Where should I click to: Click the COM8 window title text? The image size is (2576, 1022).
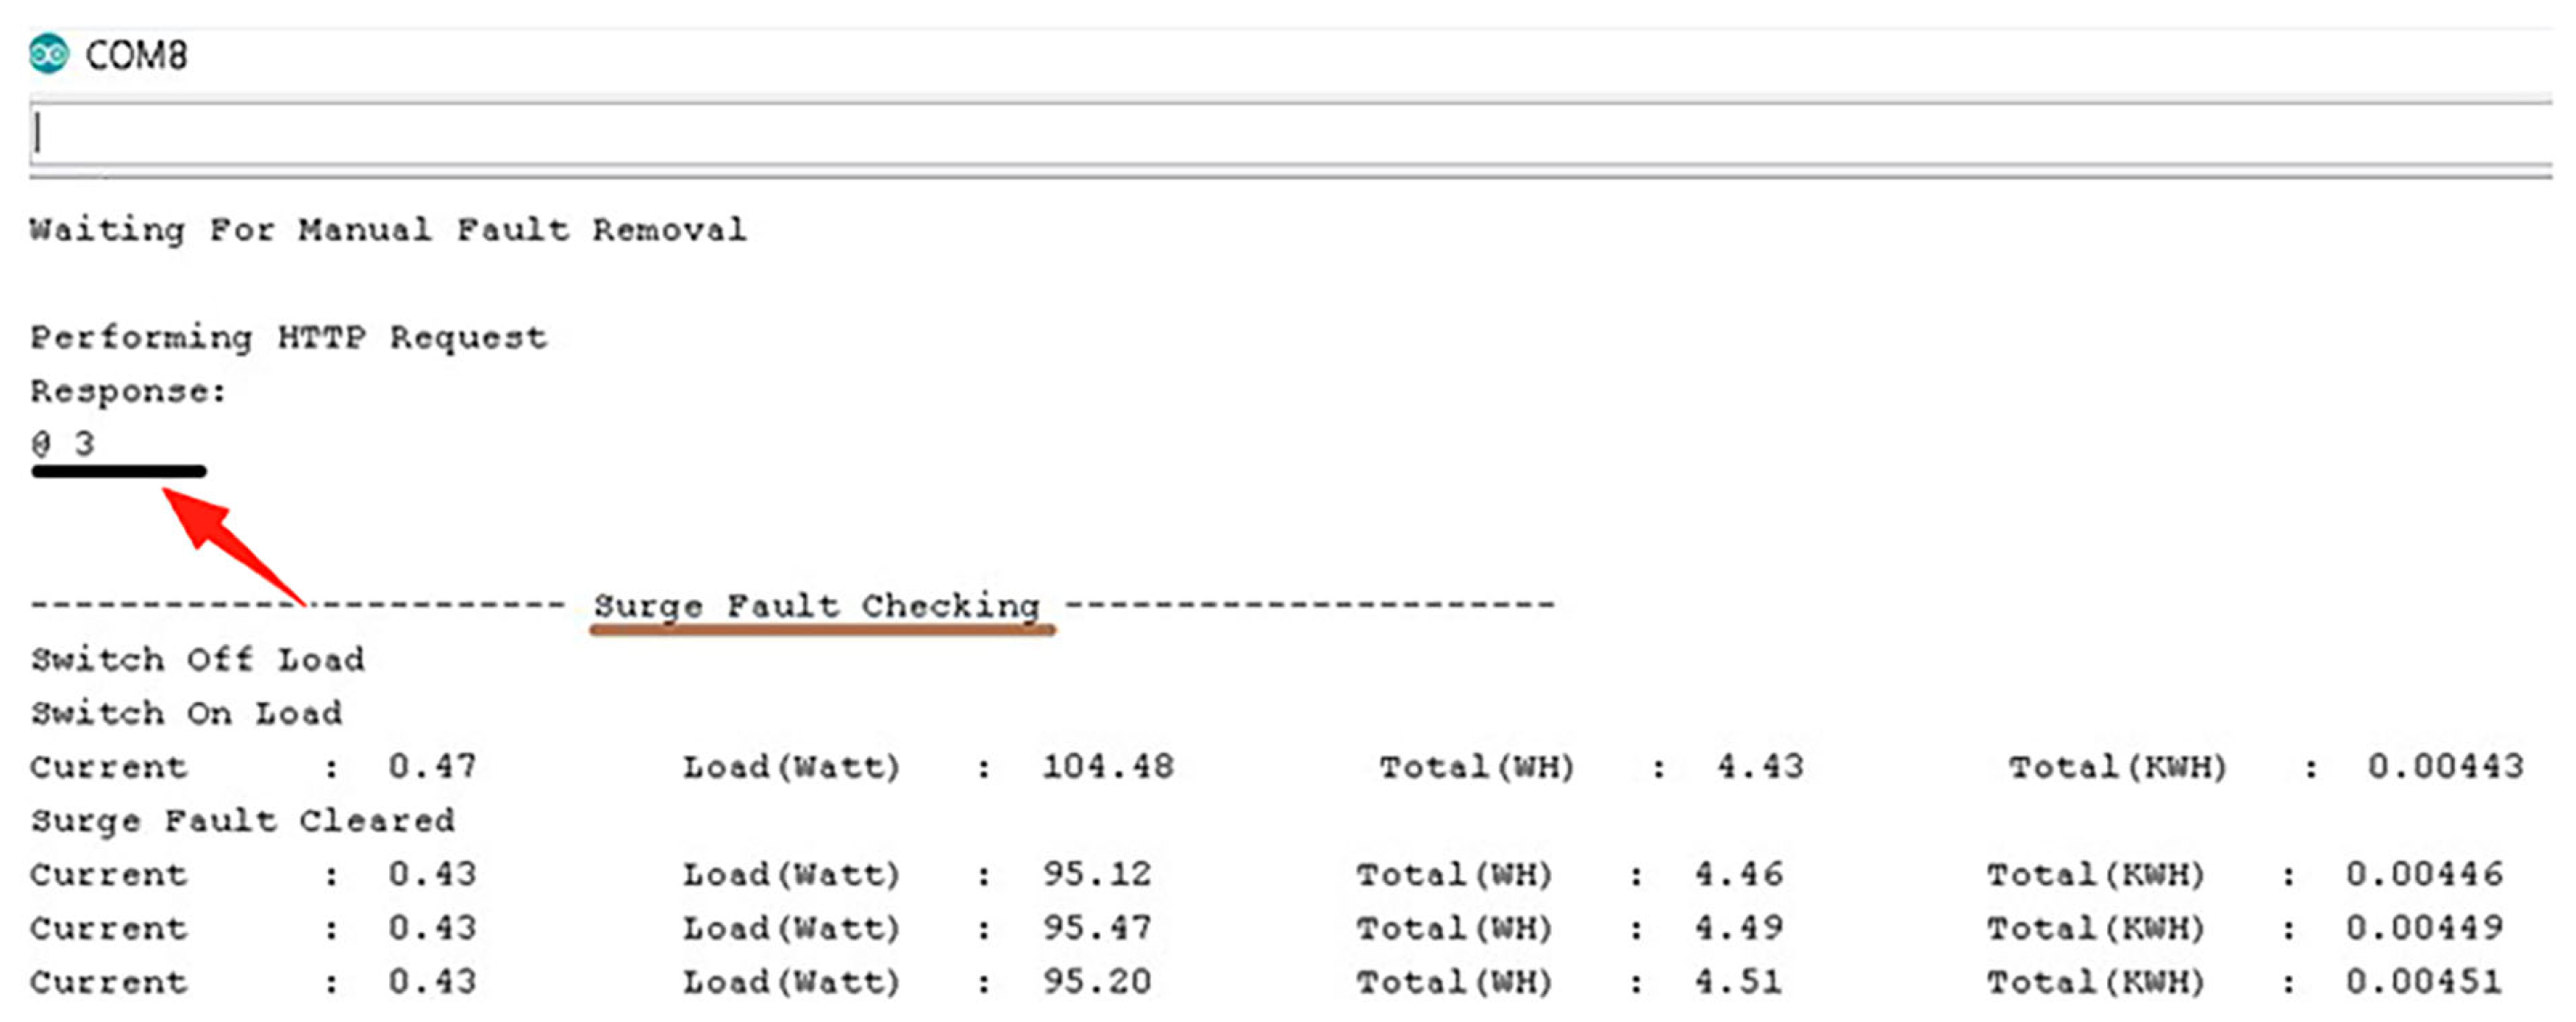point(136,55)
